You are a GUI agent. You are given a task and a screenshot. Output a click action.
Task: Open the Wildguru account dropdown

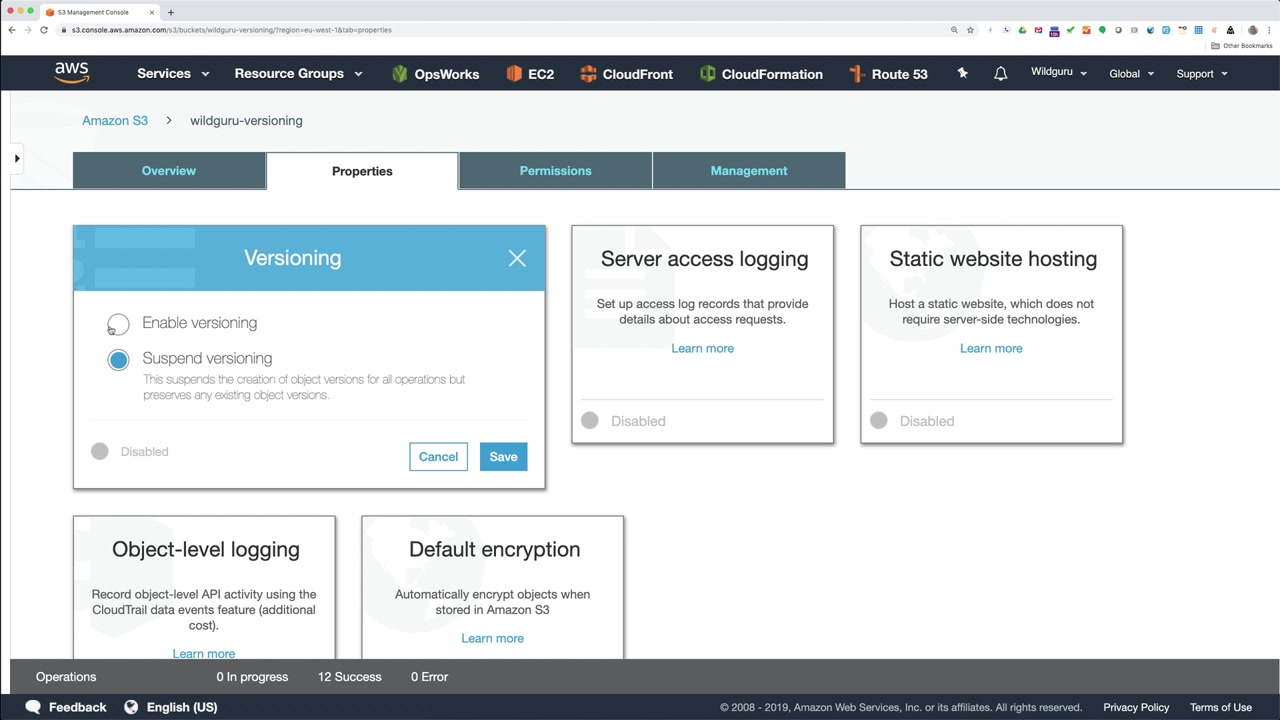pyautogui.click(x=1059, y=73)
